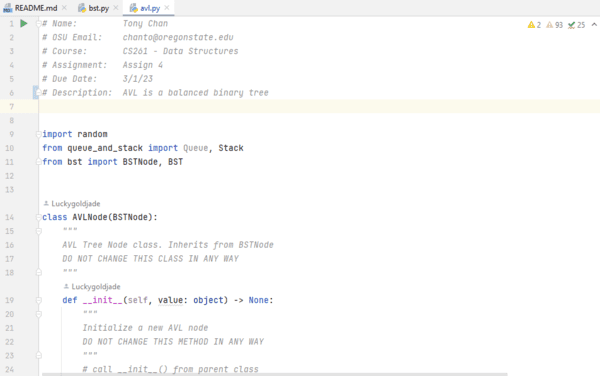Click 'Initialize a new AVL node' docstring
The height and width of the screenshot is (376, 600).
click(x=145, y=328)
